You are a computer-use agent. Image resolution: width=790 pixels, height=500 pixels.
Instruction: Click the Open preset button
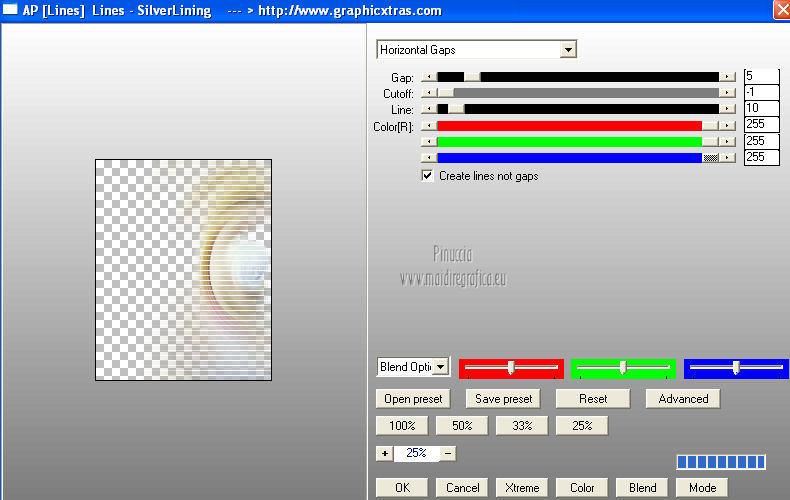click(x=413, y=399)
